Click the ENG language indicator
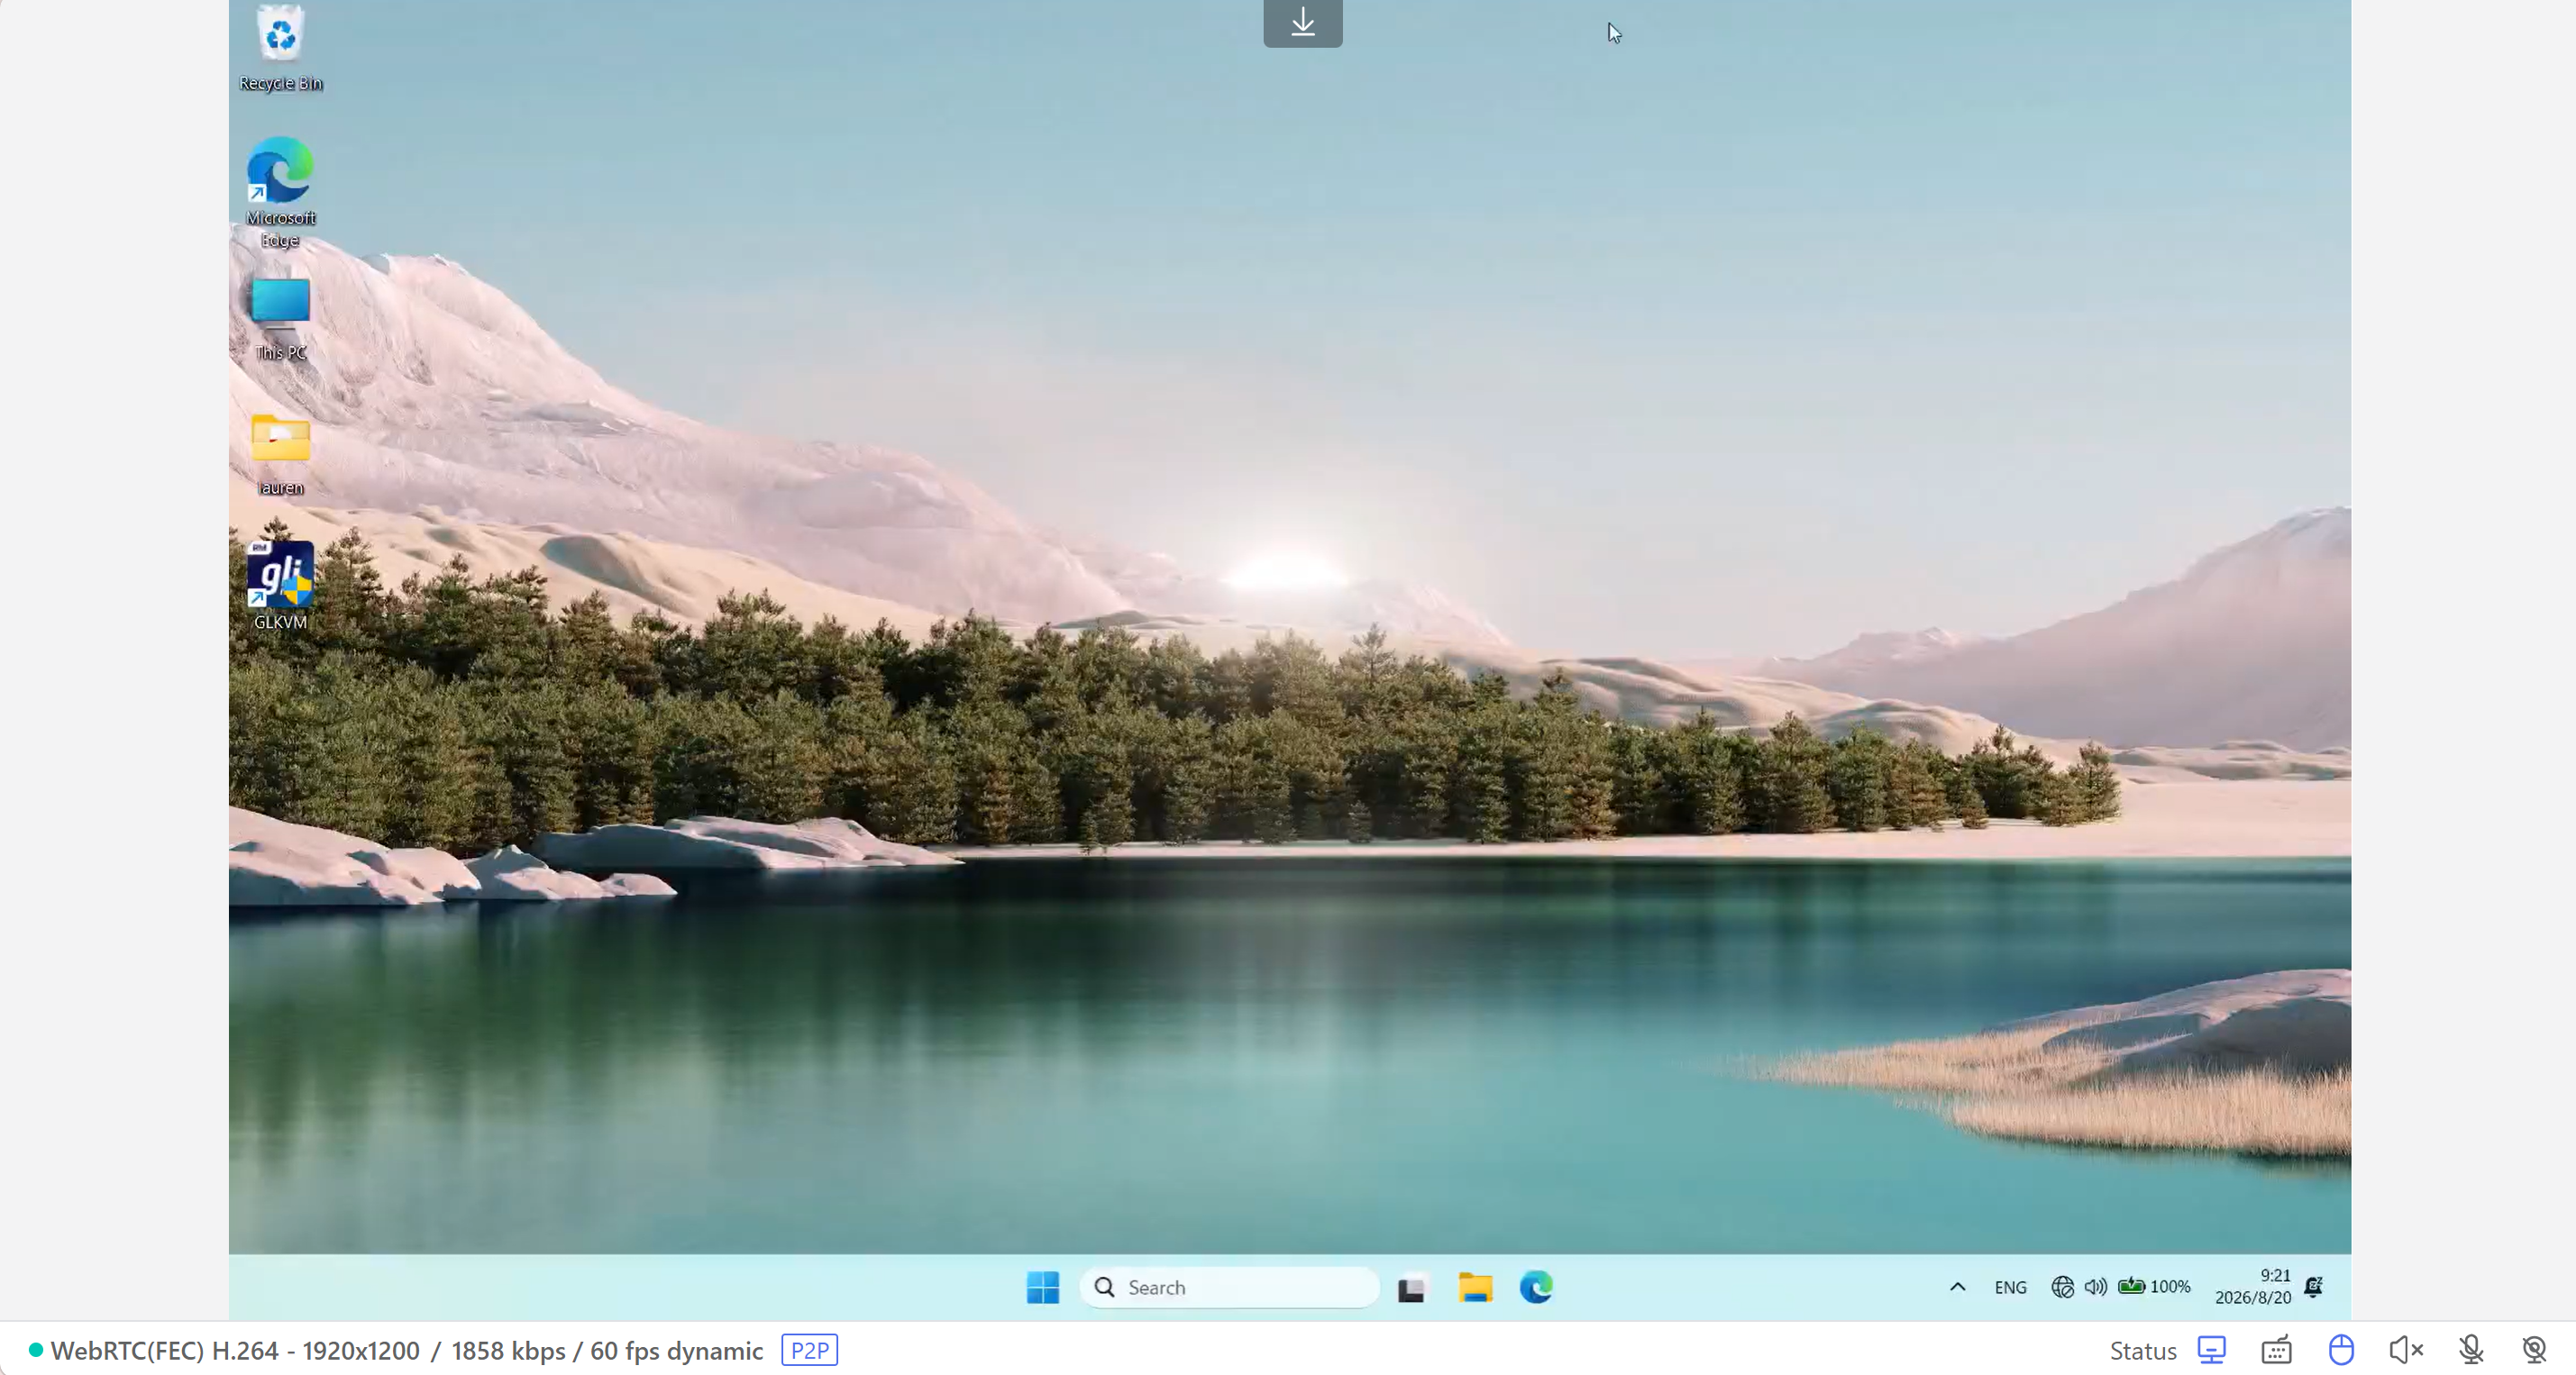This screenshot has height=1375, width=2576. pyautogui.click(x=2010, y=1287)
